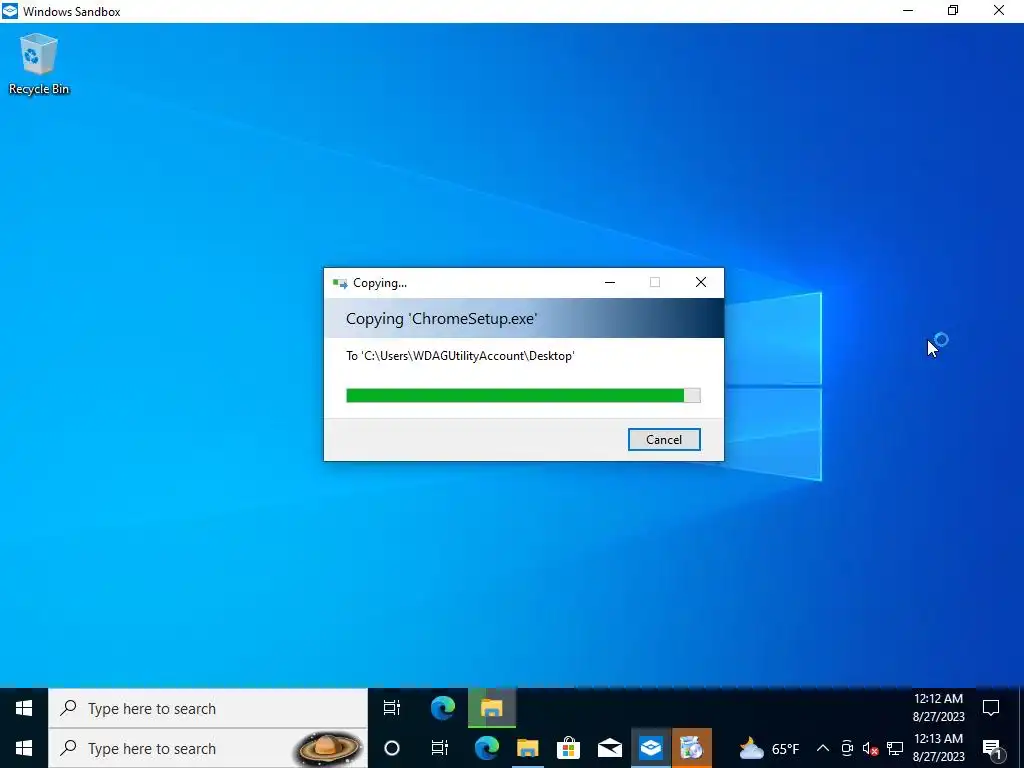The width and height of the screenshot is (1024, 768).
Task: Open File Explorer in sandbox taskbar
Action: [x=492, y=708]
